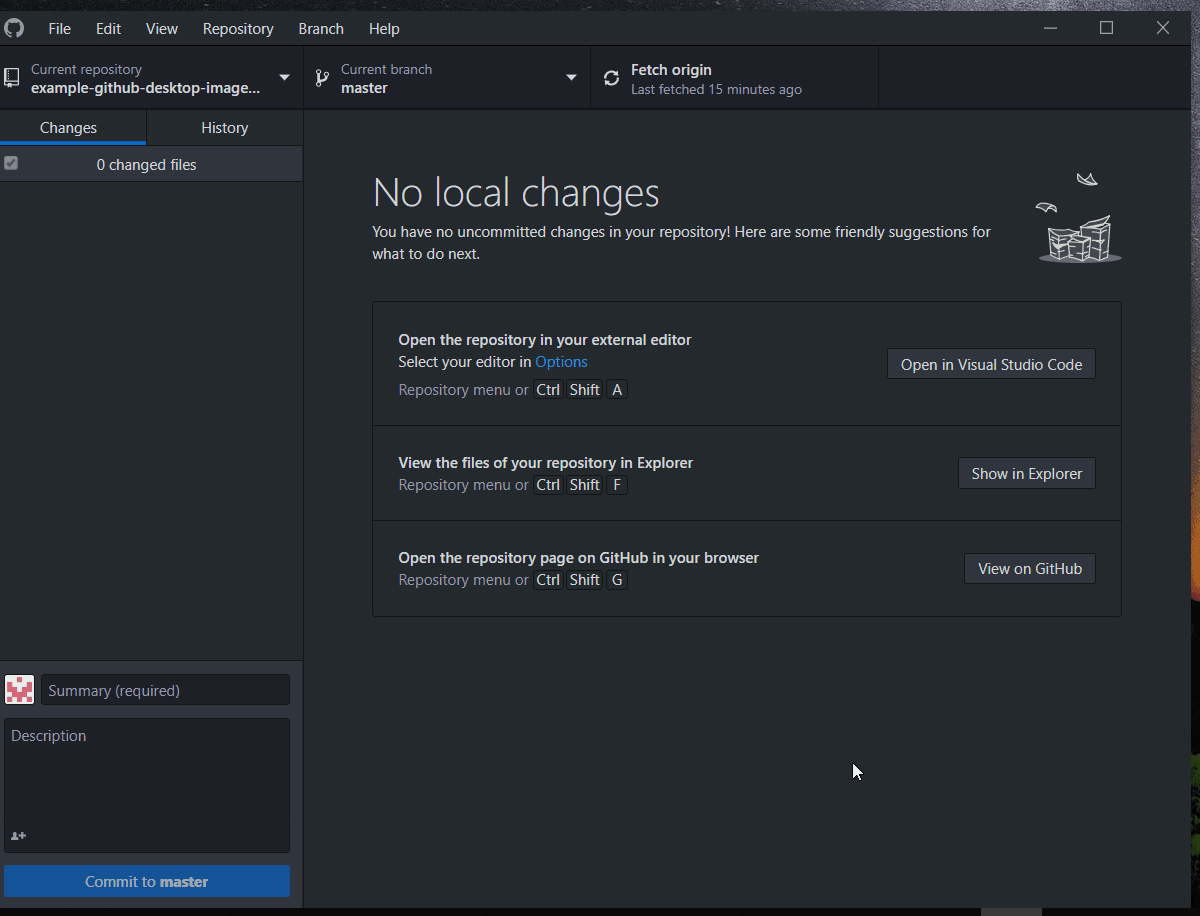This screenshot has width=1200, height=916.
Task: Maximize the GitHub Desktop window
Action: point(1106,28)
